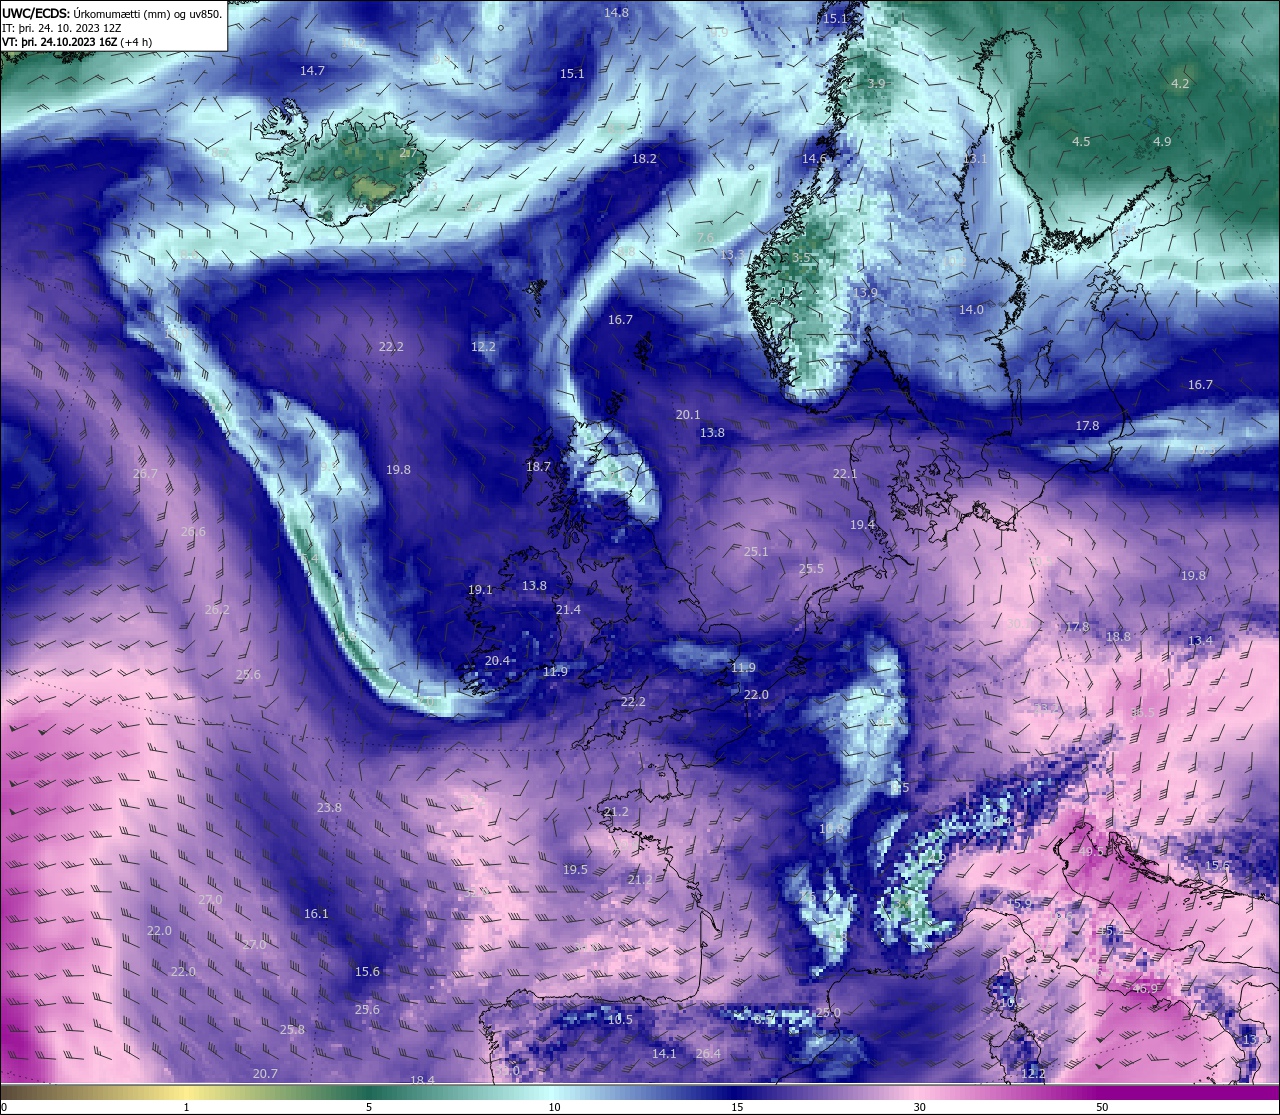Click the 20.7 map value
1280x1115 pixels.
tap(265, 1074)
